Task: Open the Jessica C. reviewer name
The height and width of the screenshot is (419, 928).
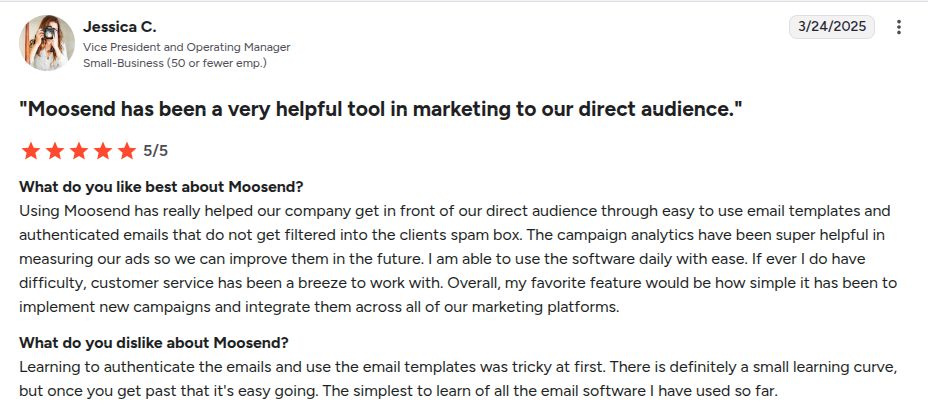Action: [119, 26]
